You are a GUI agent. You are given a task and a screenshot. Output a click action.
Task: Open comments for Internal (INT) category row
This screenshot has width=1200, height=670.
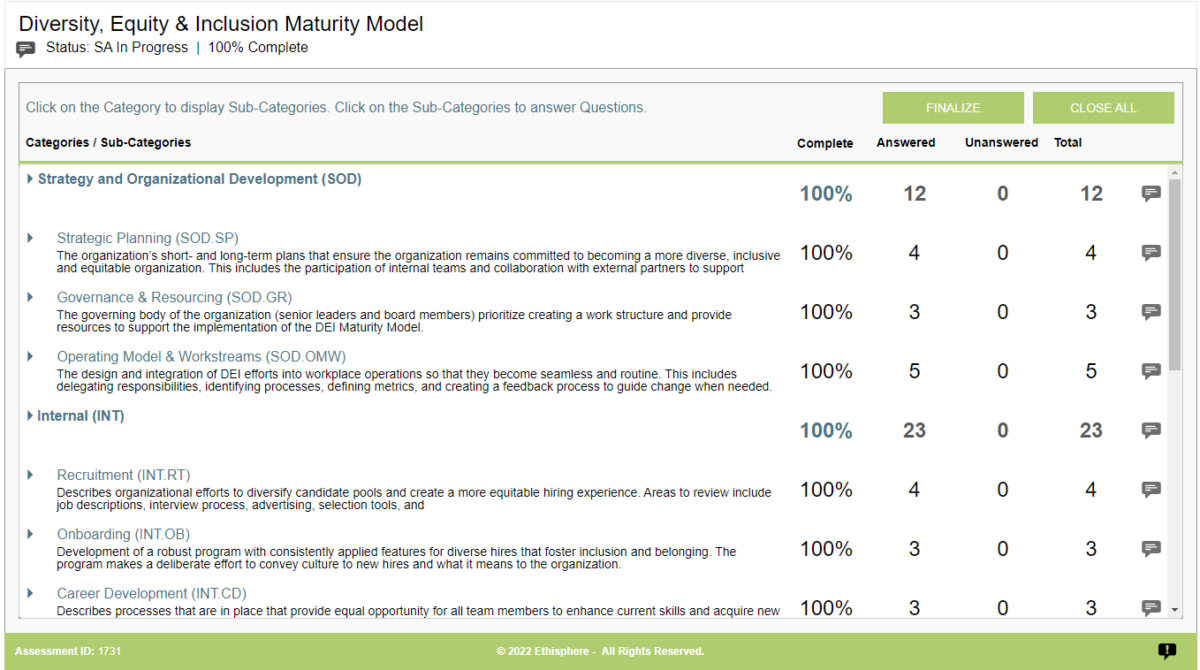[x=1151, y=431]
